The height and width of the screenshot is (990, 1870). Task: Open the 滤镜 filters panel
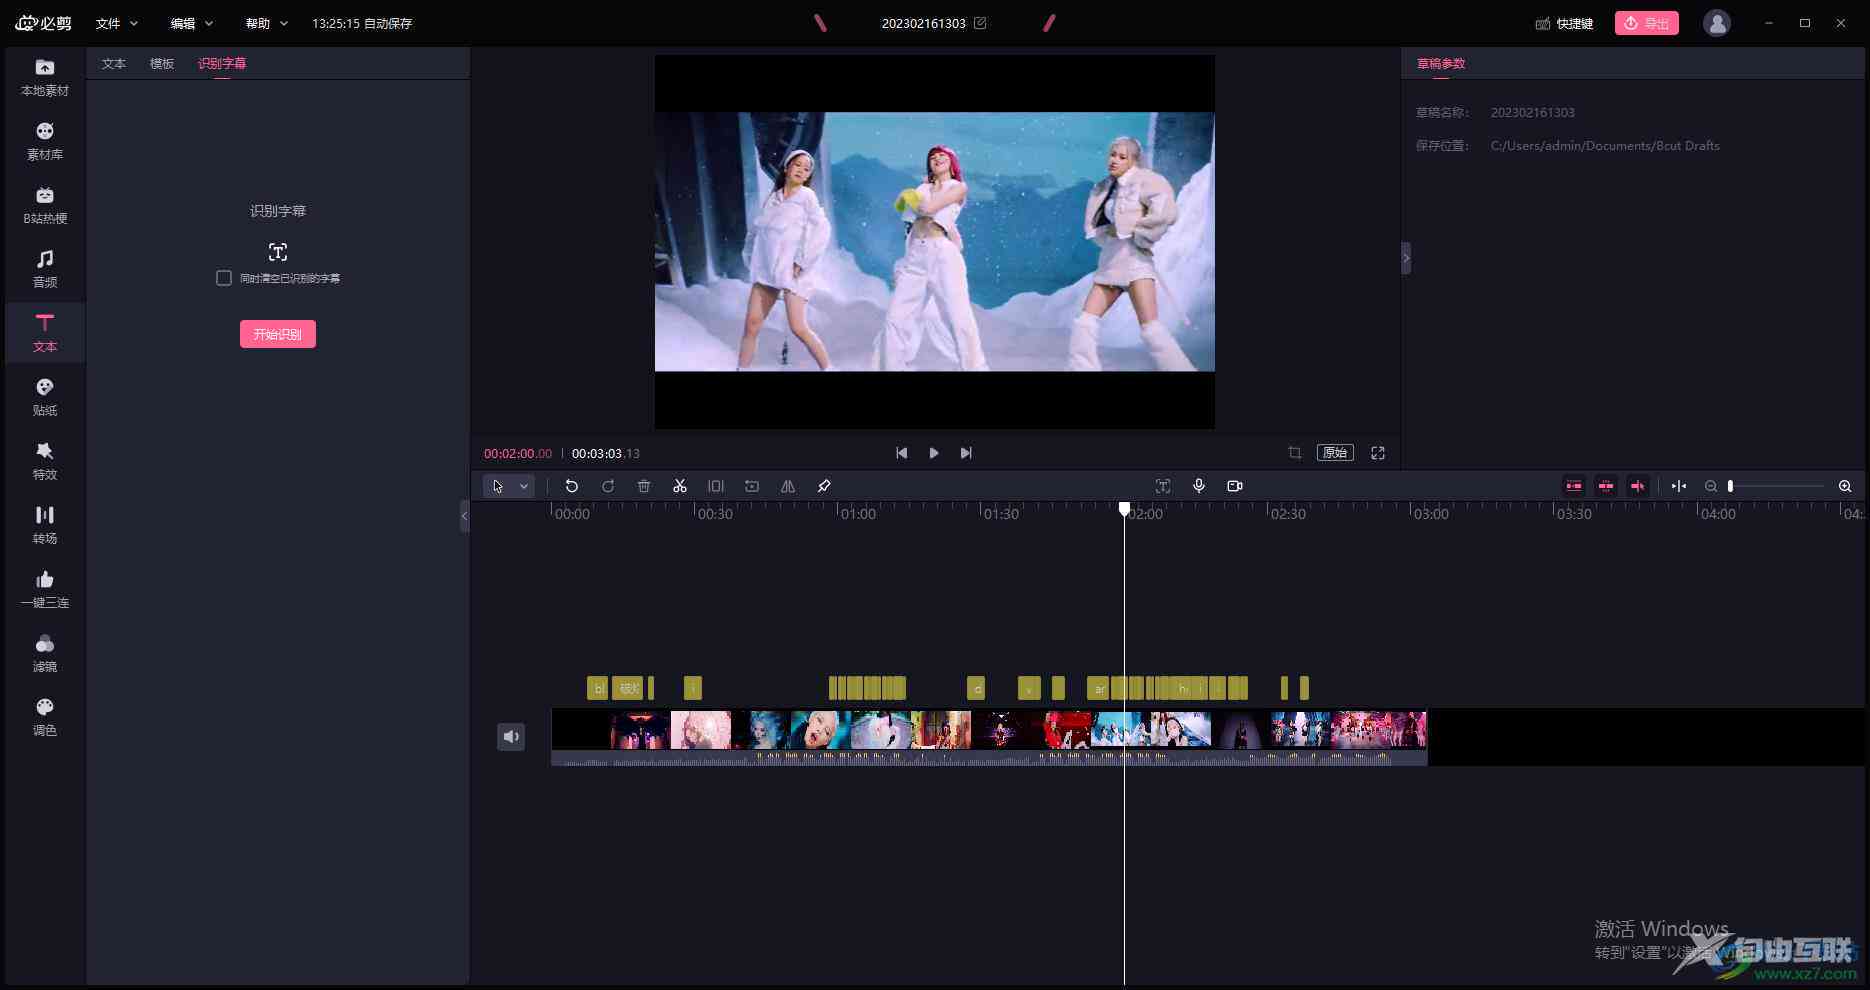click(x=45, y=653)
